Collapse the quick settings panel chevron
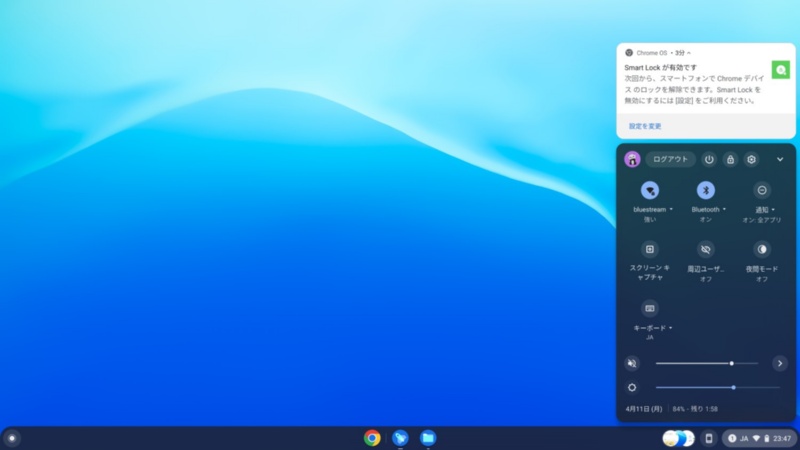 (780, 159)
